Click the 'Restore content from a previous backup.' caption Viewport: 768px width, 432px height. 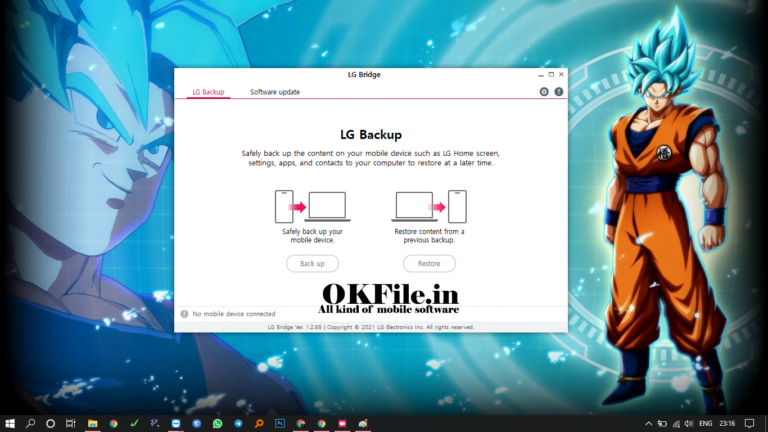point(429,236)
